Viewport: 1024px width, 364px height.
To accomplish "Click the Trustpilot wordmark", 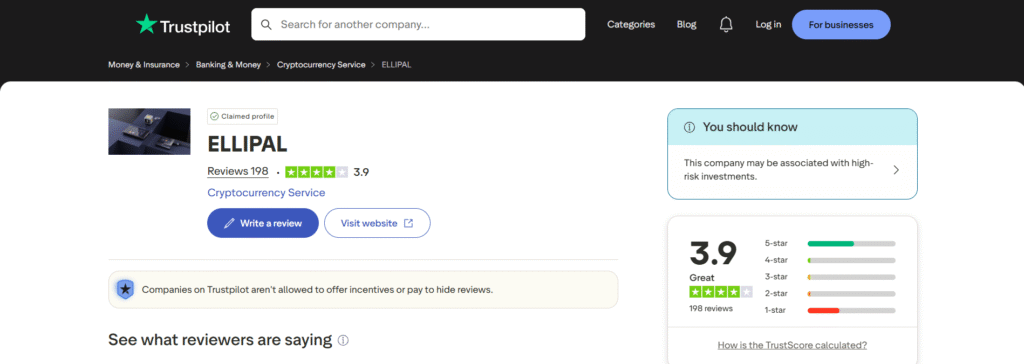I will pyautogui.click(x=196, y=27).
